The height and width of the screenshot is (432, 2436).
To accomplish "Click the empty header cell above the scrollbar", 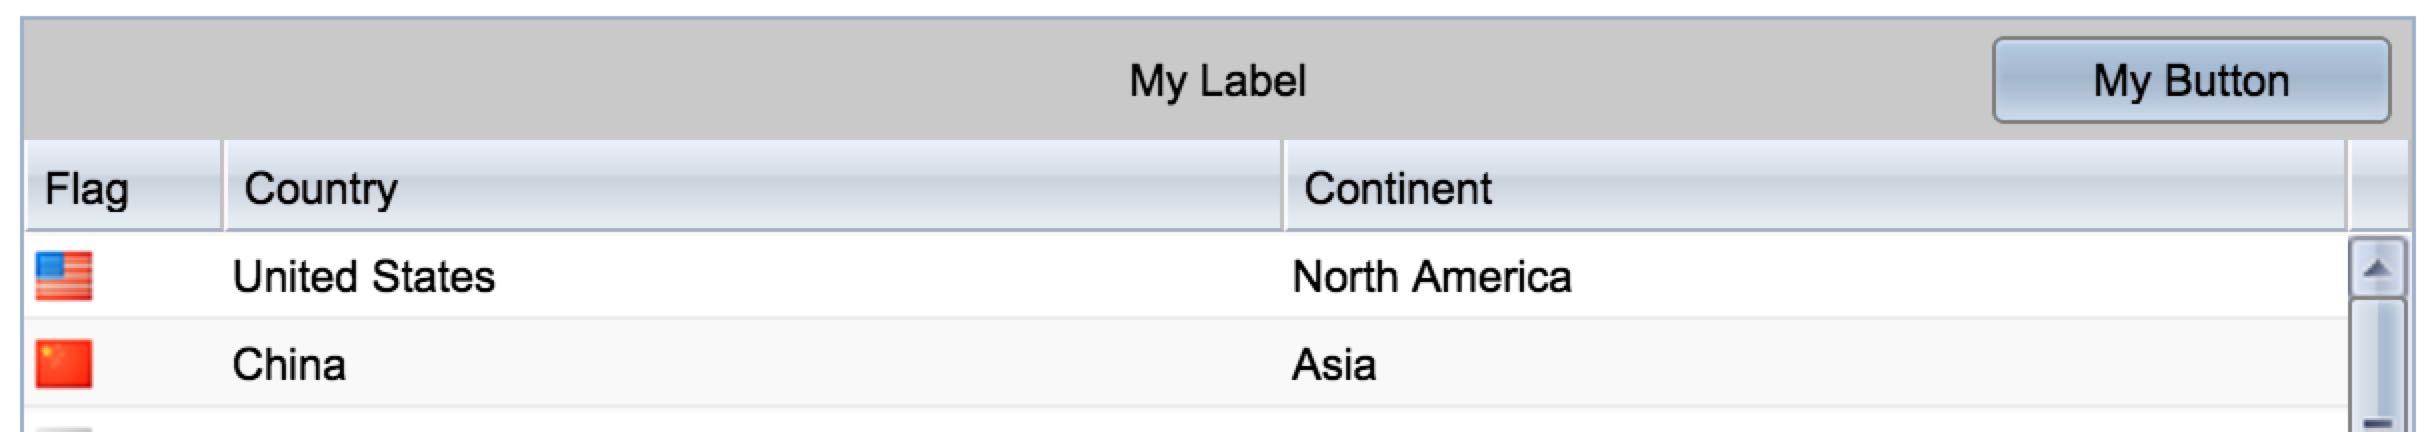I will pos(2377,186).
